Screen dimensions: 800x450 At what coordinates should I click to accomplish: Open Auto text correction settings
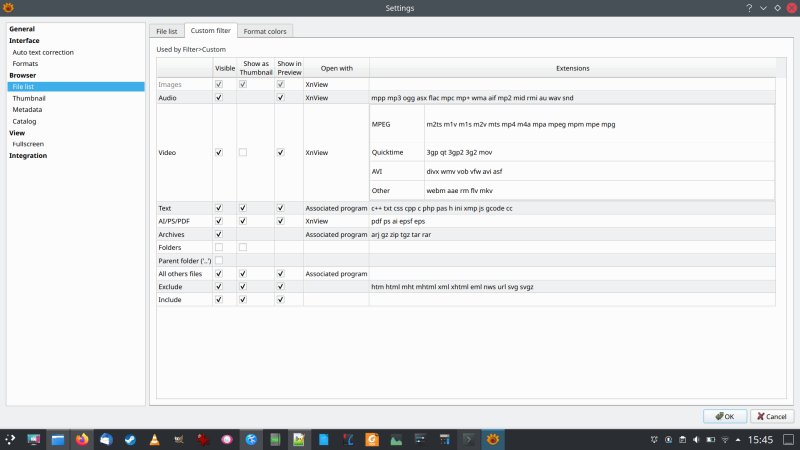(43, 52)
